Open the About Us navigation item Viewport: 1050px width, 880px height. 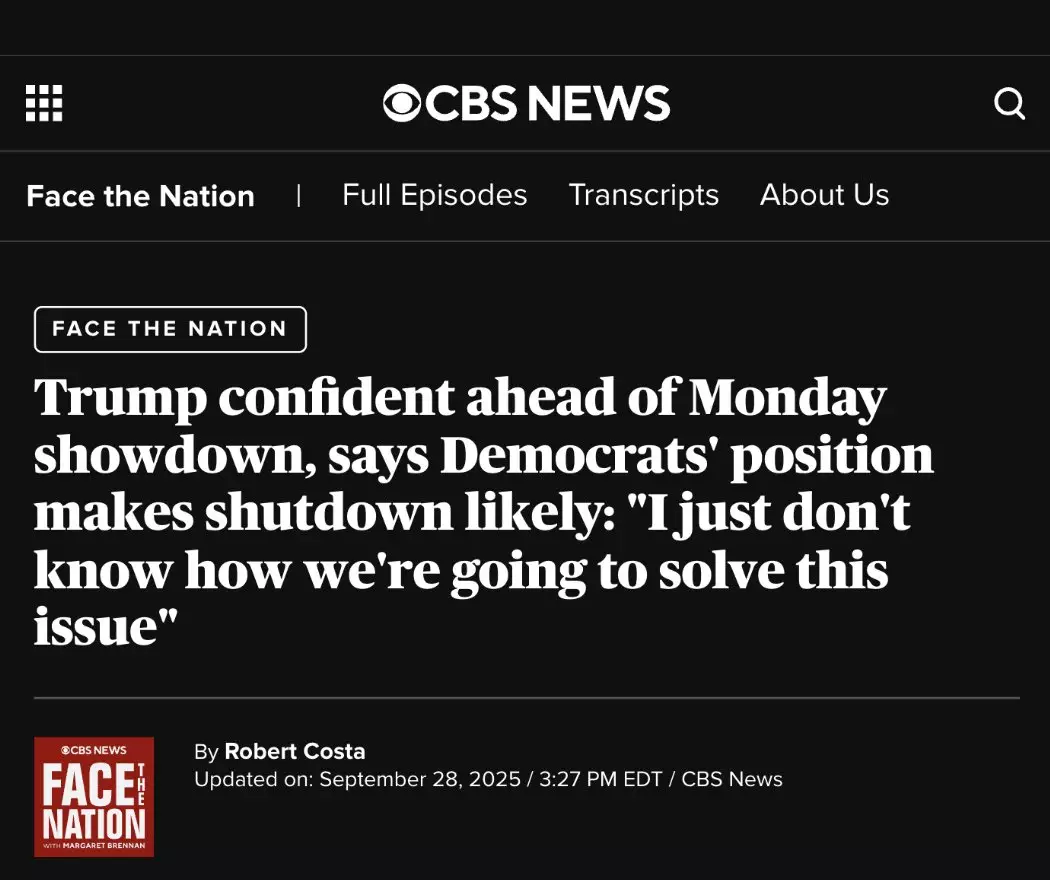click(x=824, y=195)
